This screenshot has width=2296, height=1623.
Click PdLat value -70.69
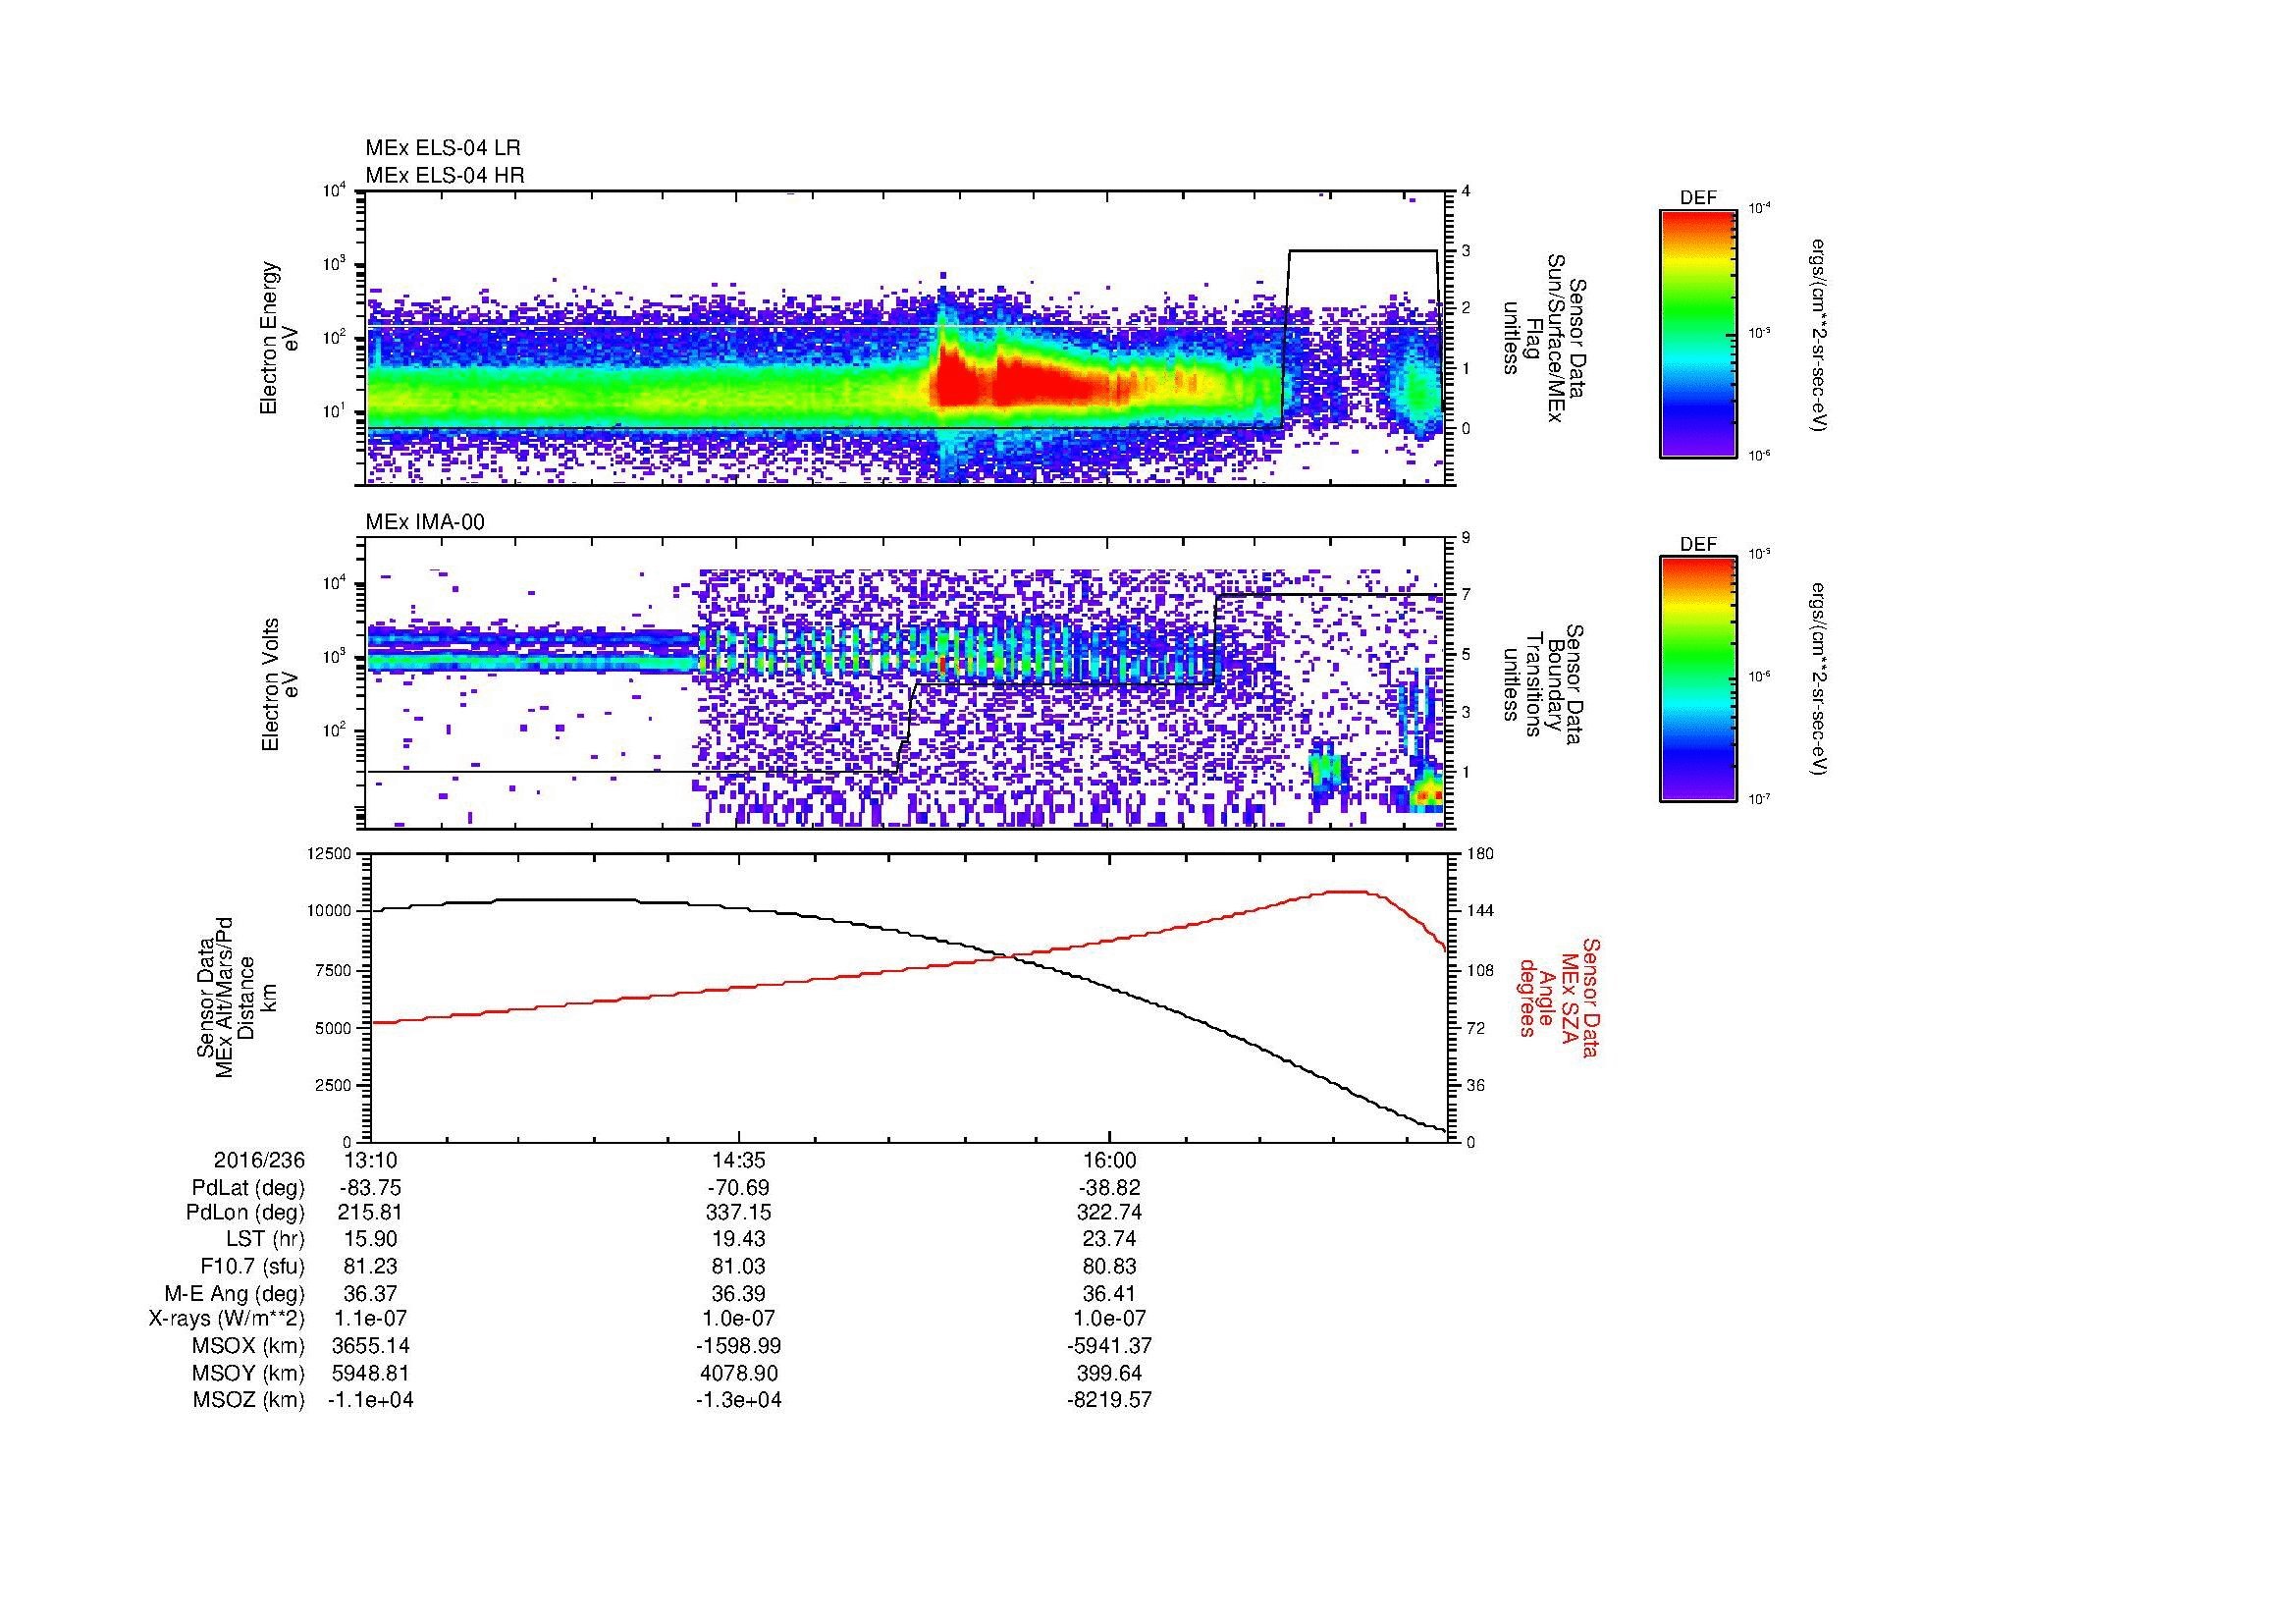(x=738, y=1188)
